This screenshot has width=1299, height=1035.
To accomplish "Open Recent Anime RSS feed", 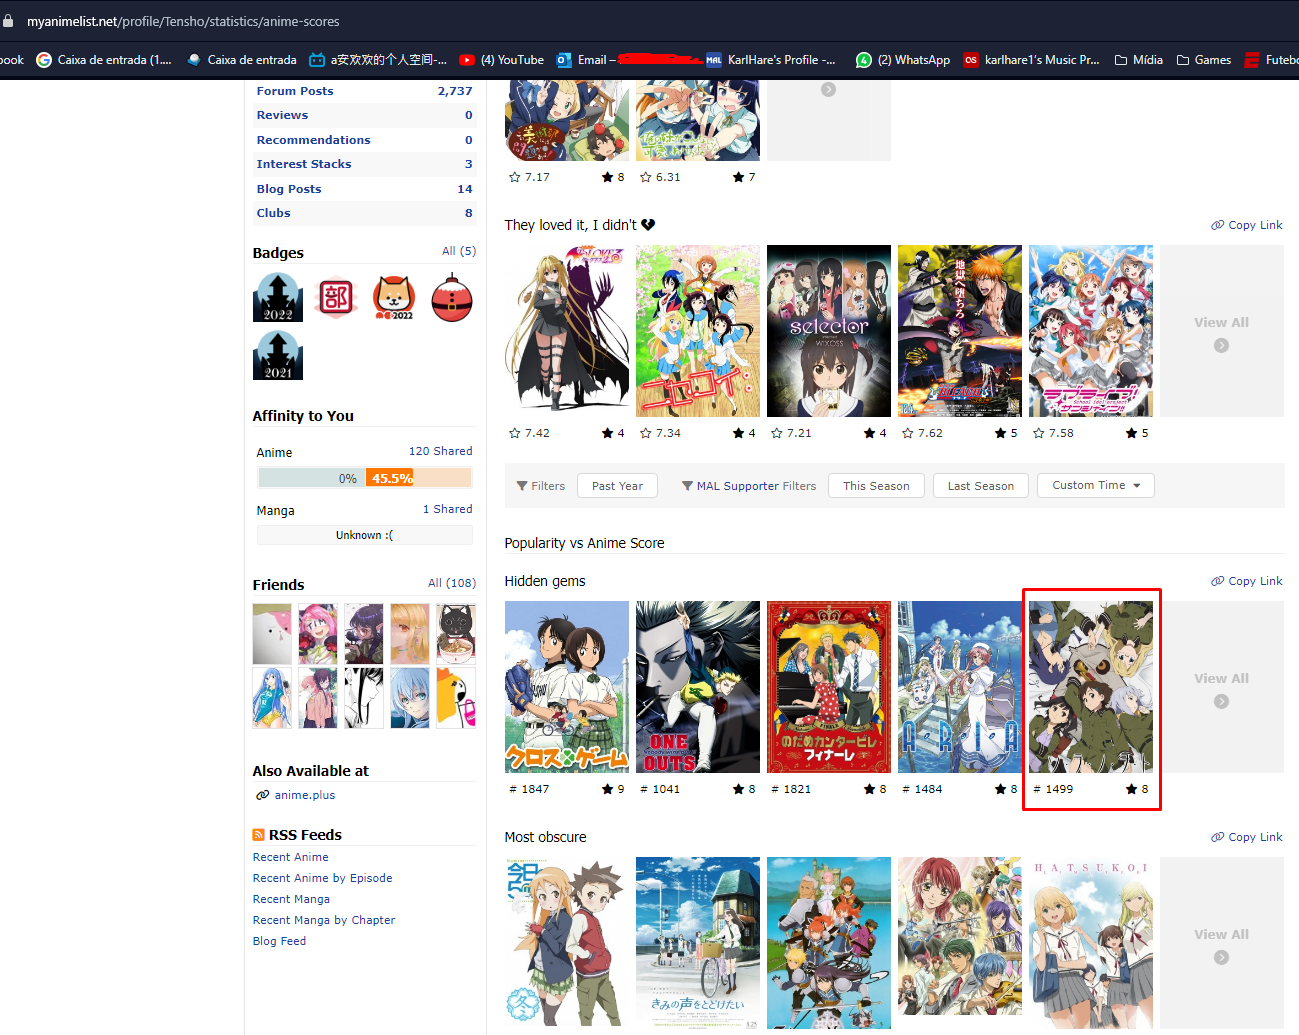I will click(290, 857).
